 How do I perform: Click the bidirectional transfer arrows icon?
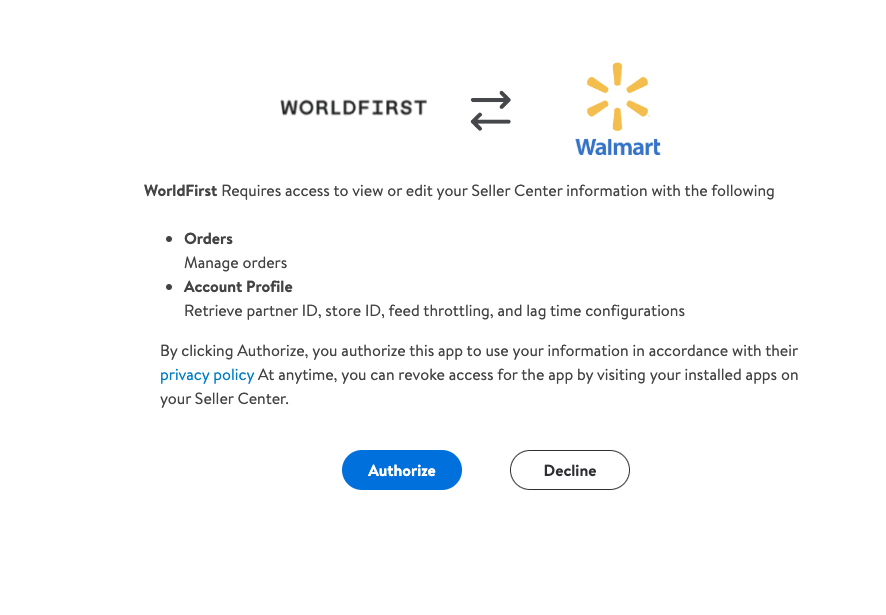[x=489, y=109]
